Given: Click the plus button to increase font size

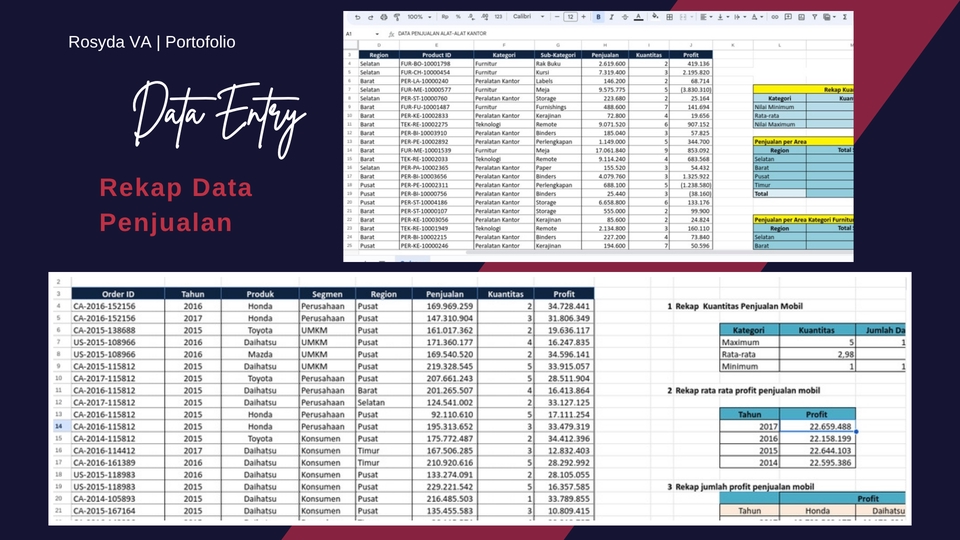Looking at the screenshot, I should tap(583, 17).
